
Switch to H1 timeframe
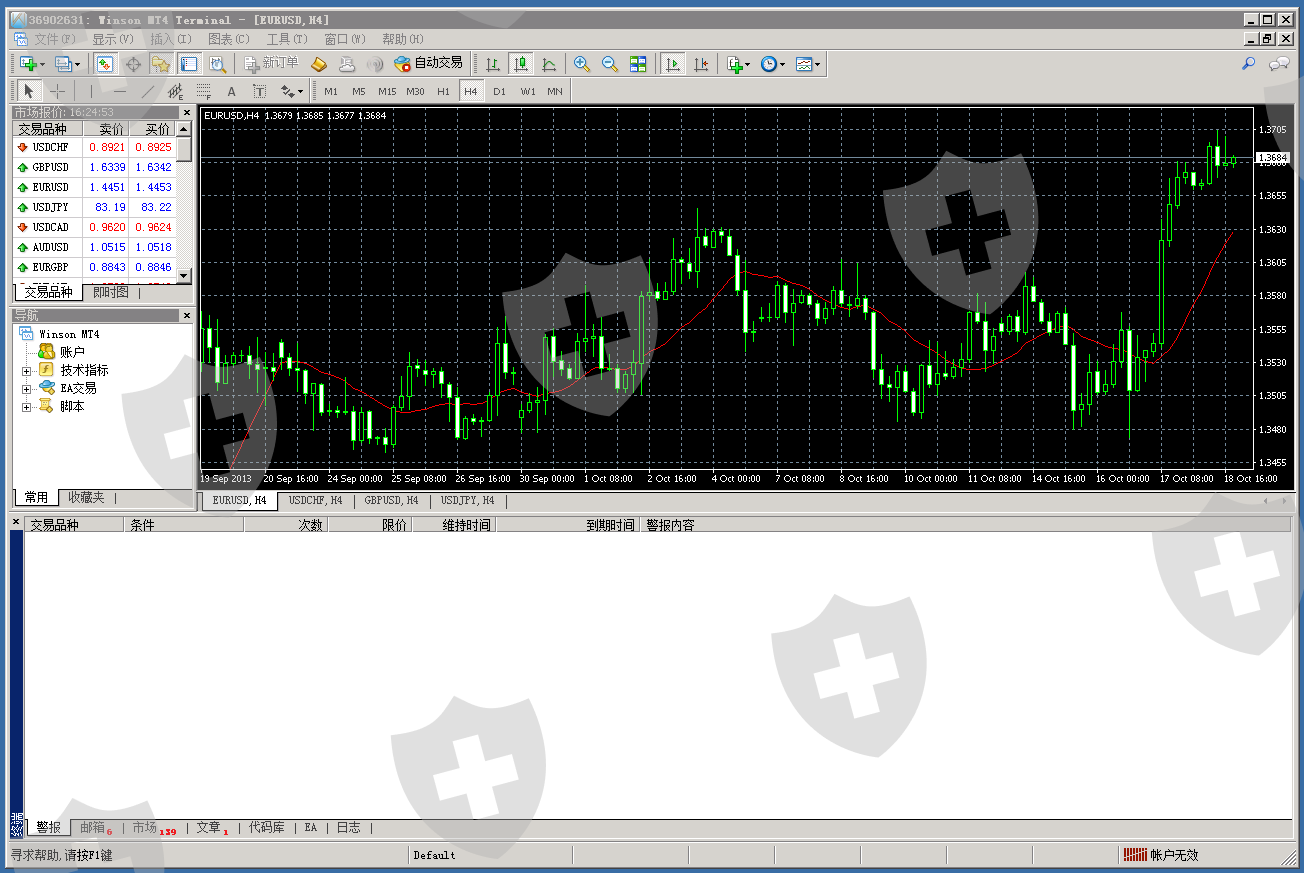point(443,91)
